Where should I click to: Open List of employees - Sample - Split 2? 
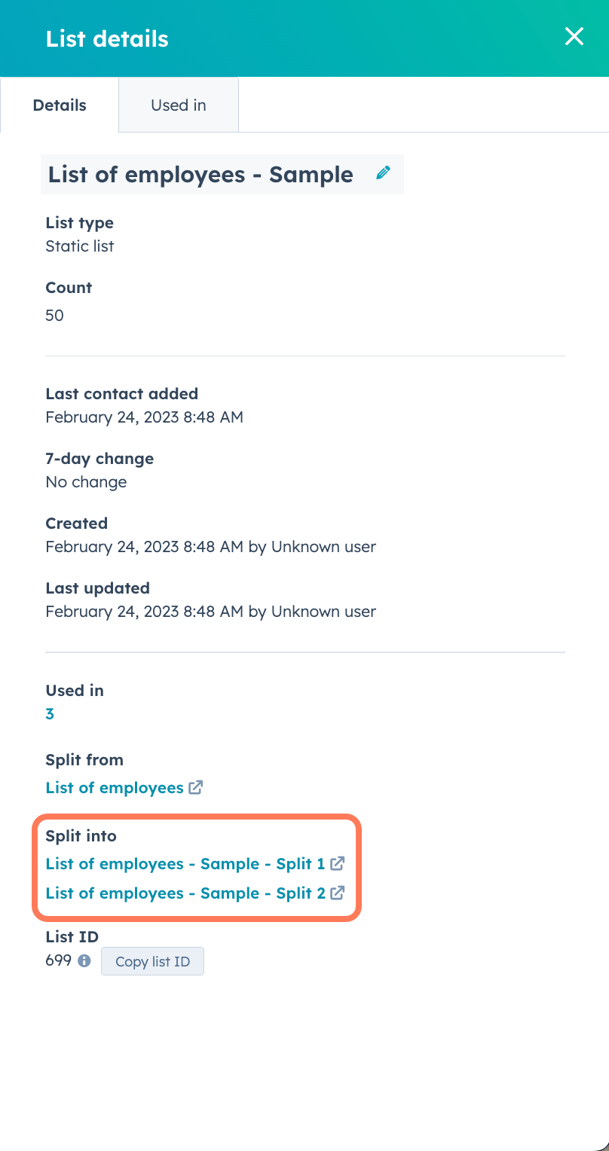point(185,894)
